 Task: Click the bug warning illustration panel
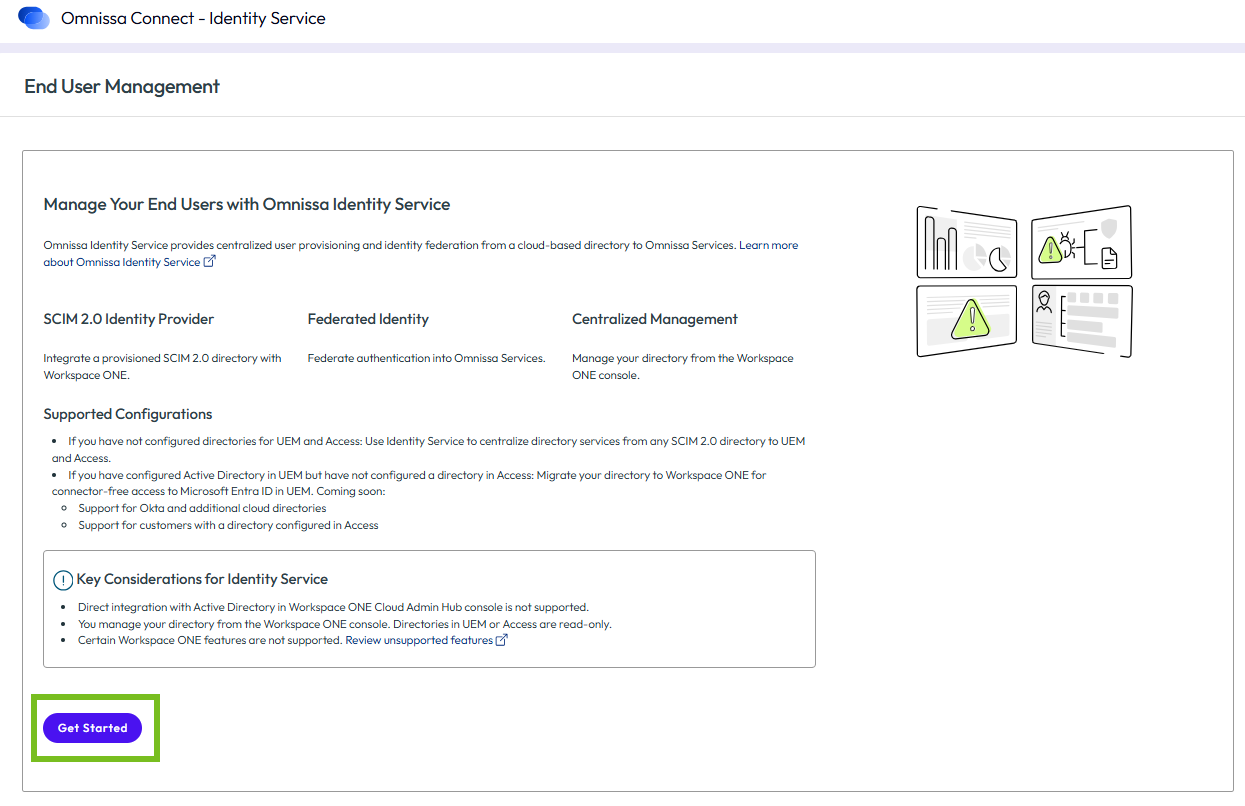(1082, 242)
